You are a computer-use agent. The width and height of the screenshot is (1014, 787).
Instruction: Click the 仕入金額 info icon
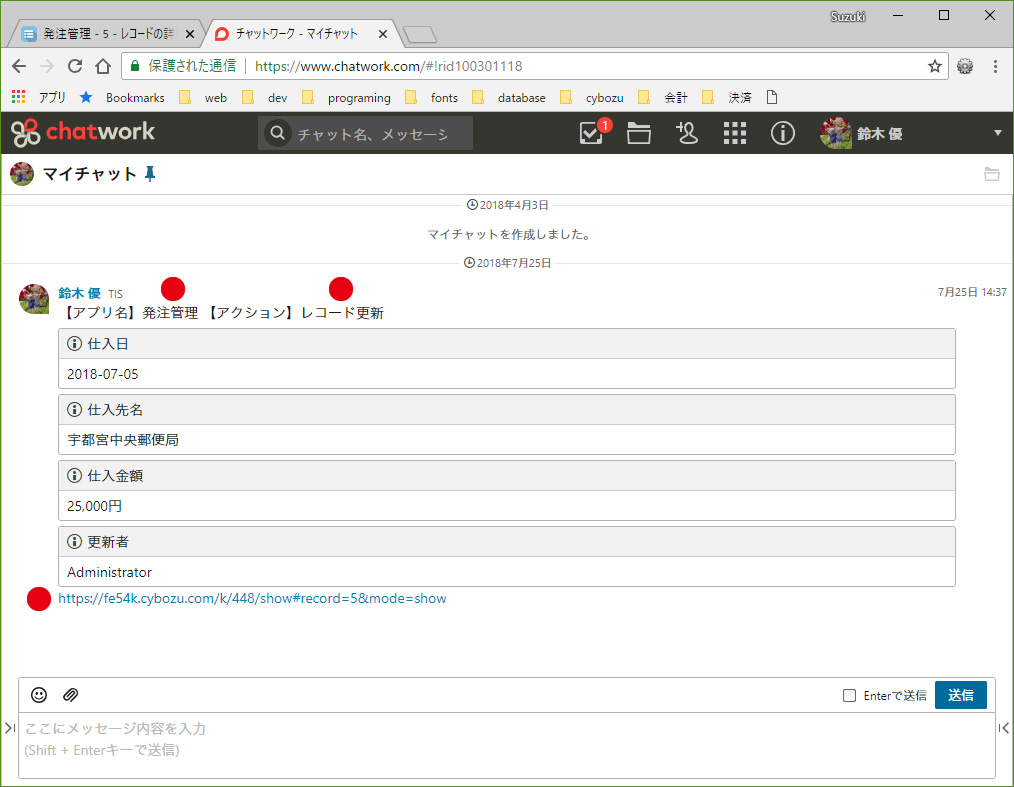pos(74,475)
